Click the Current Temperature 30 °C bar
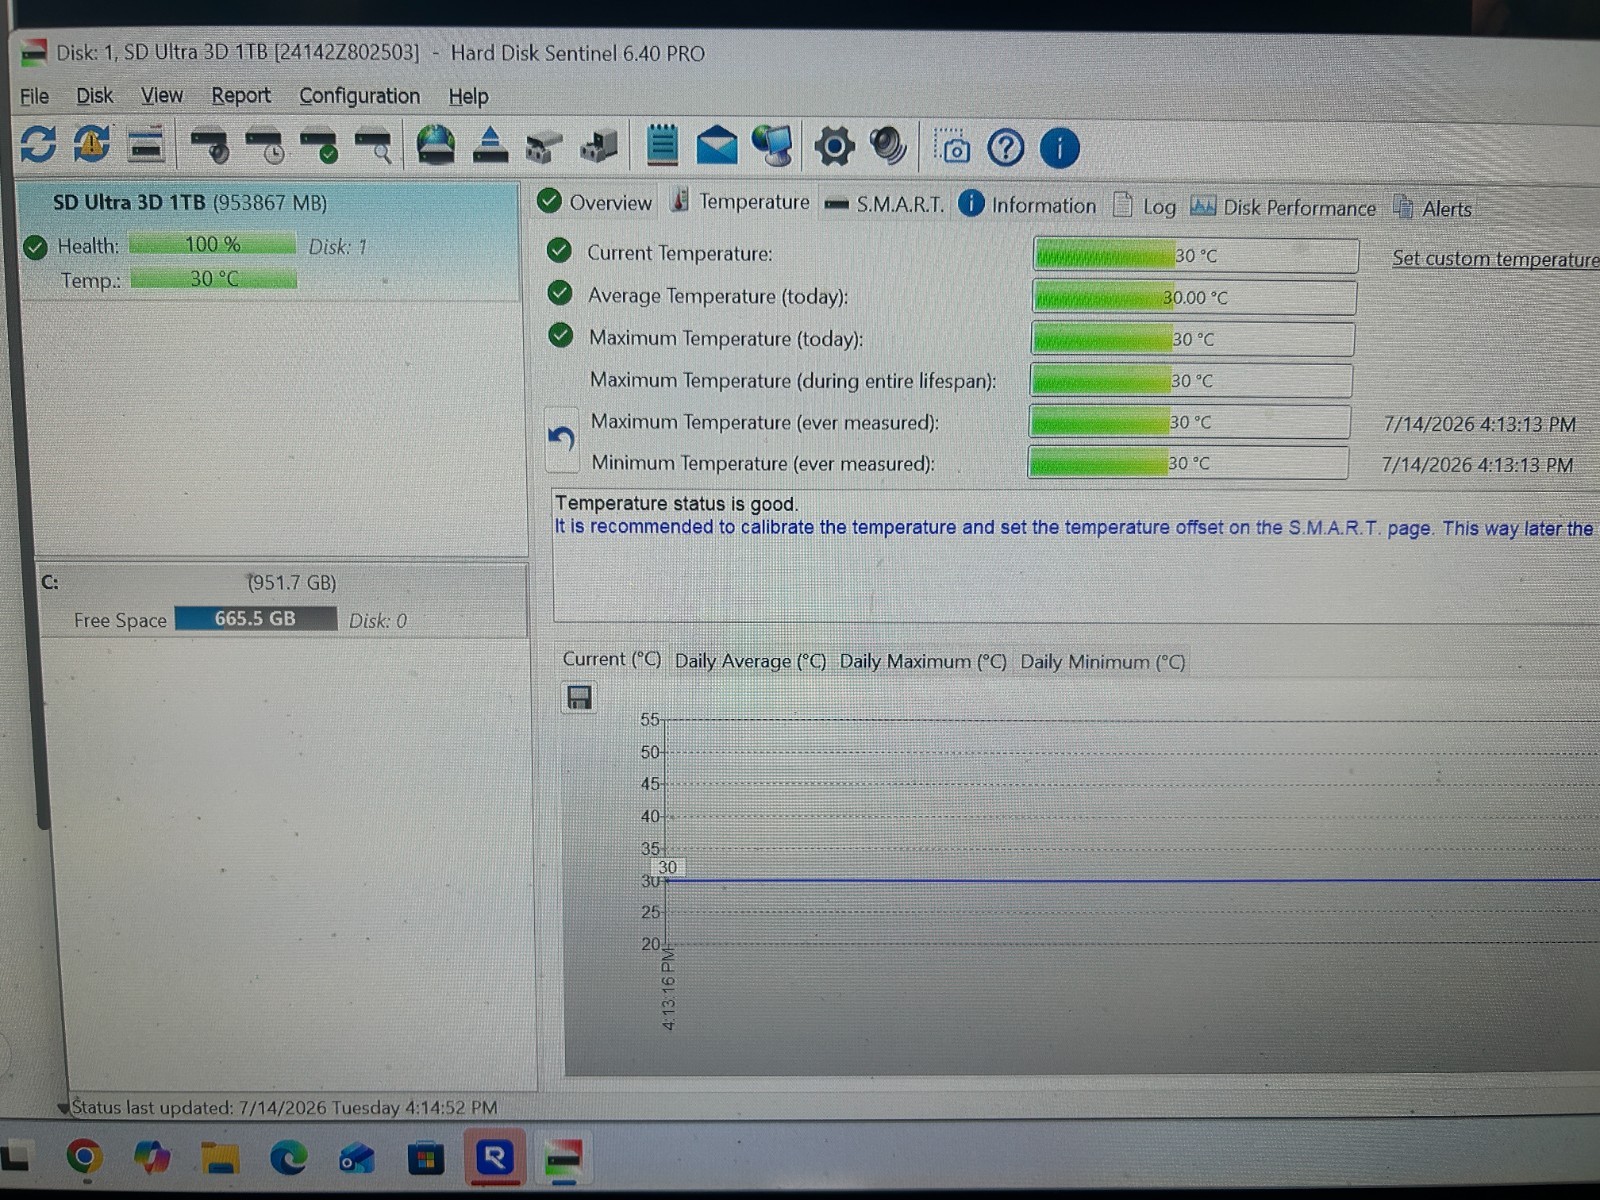Screen dimensions: 1600x1200 point(1195,255)
